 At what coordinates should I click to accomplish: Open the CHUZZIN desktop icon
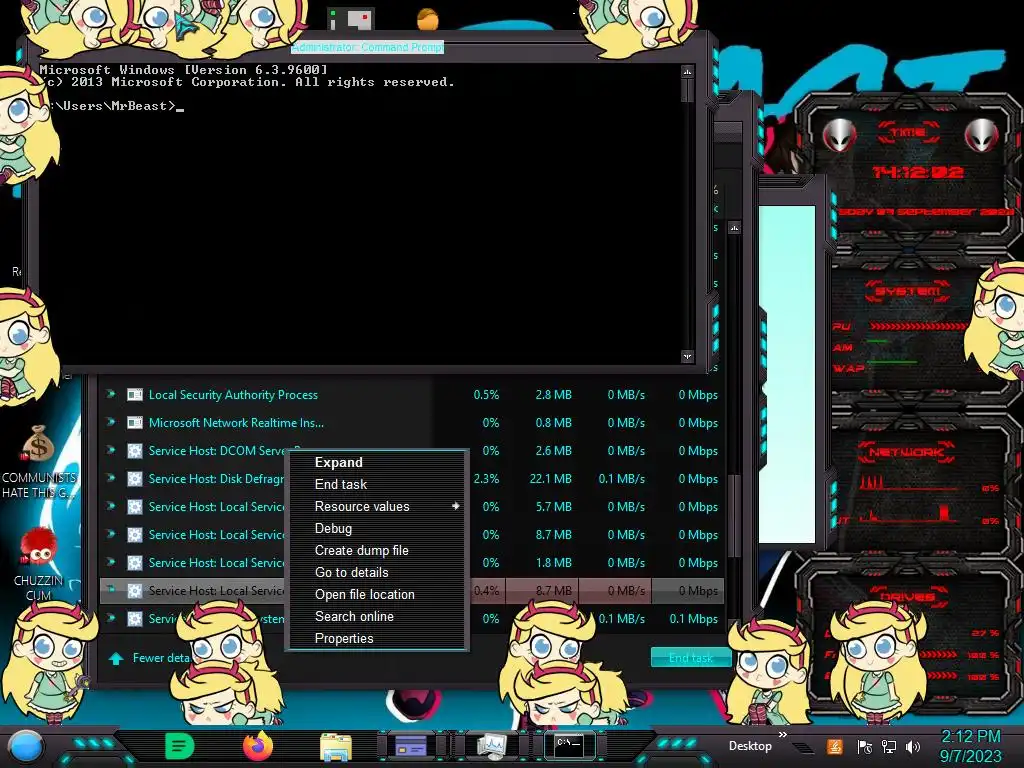coord(39,564)
